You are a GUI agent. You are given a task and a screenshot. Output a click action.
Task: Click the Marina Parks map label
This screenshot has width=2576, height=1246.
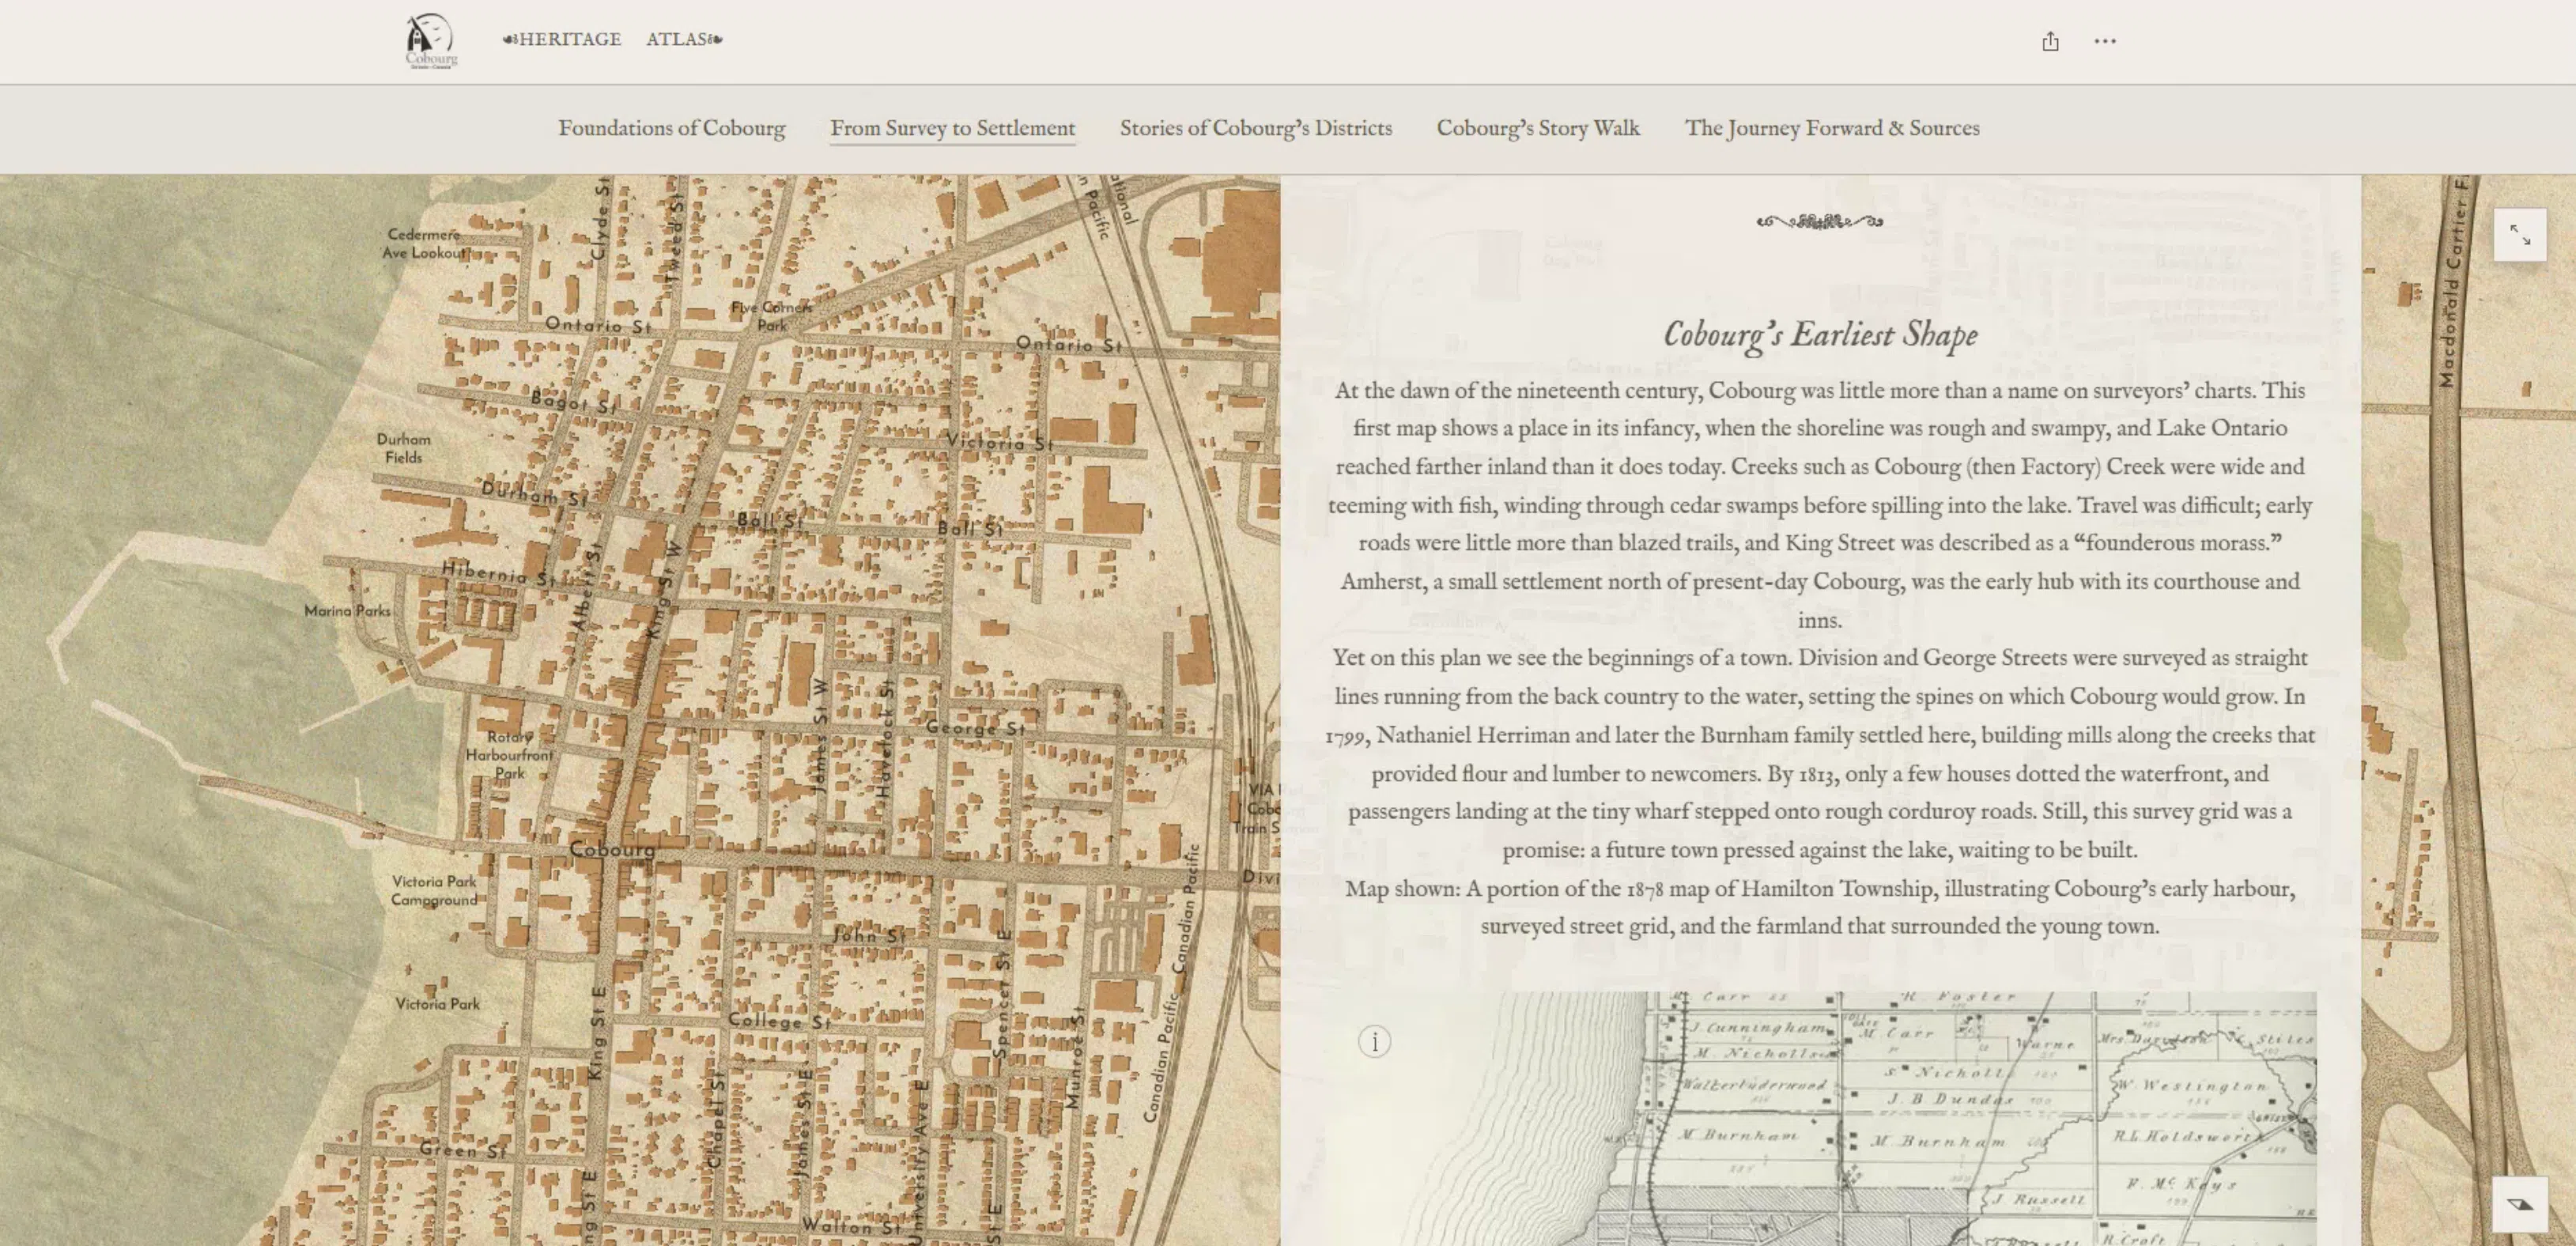(x=347, y=611)
